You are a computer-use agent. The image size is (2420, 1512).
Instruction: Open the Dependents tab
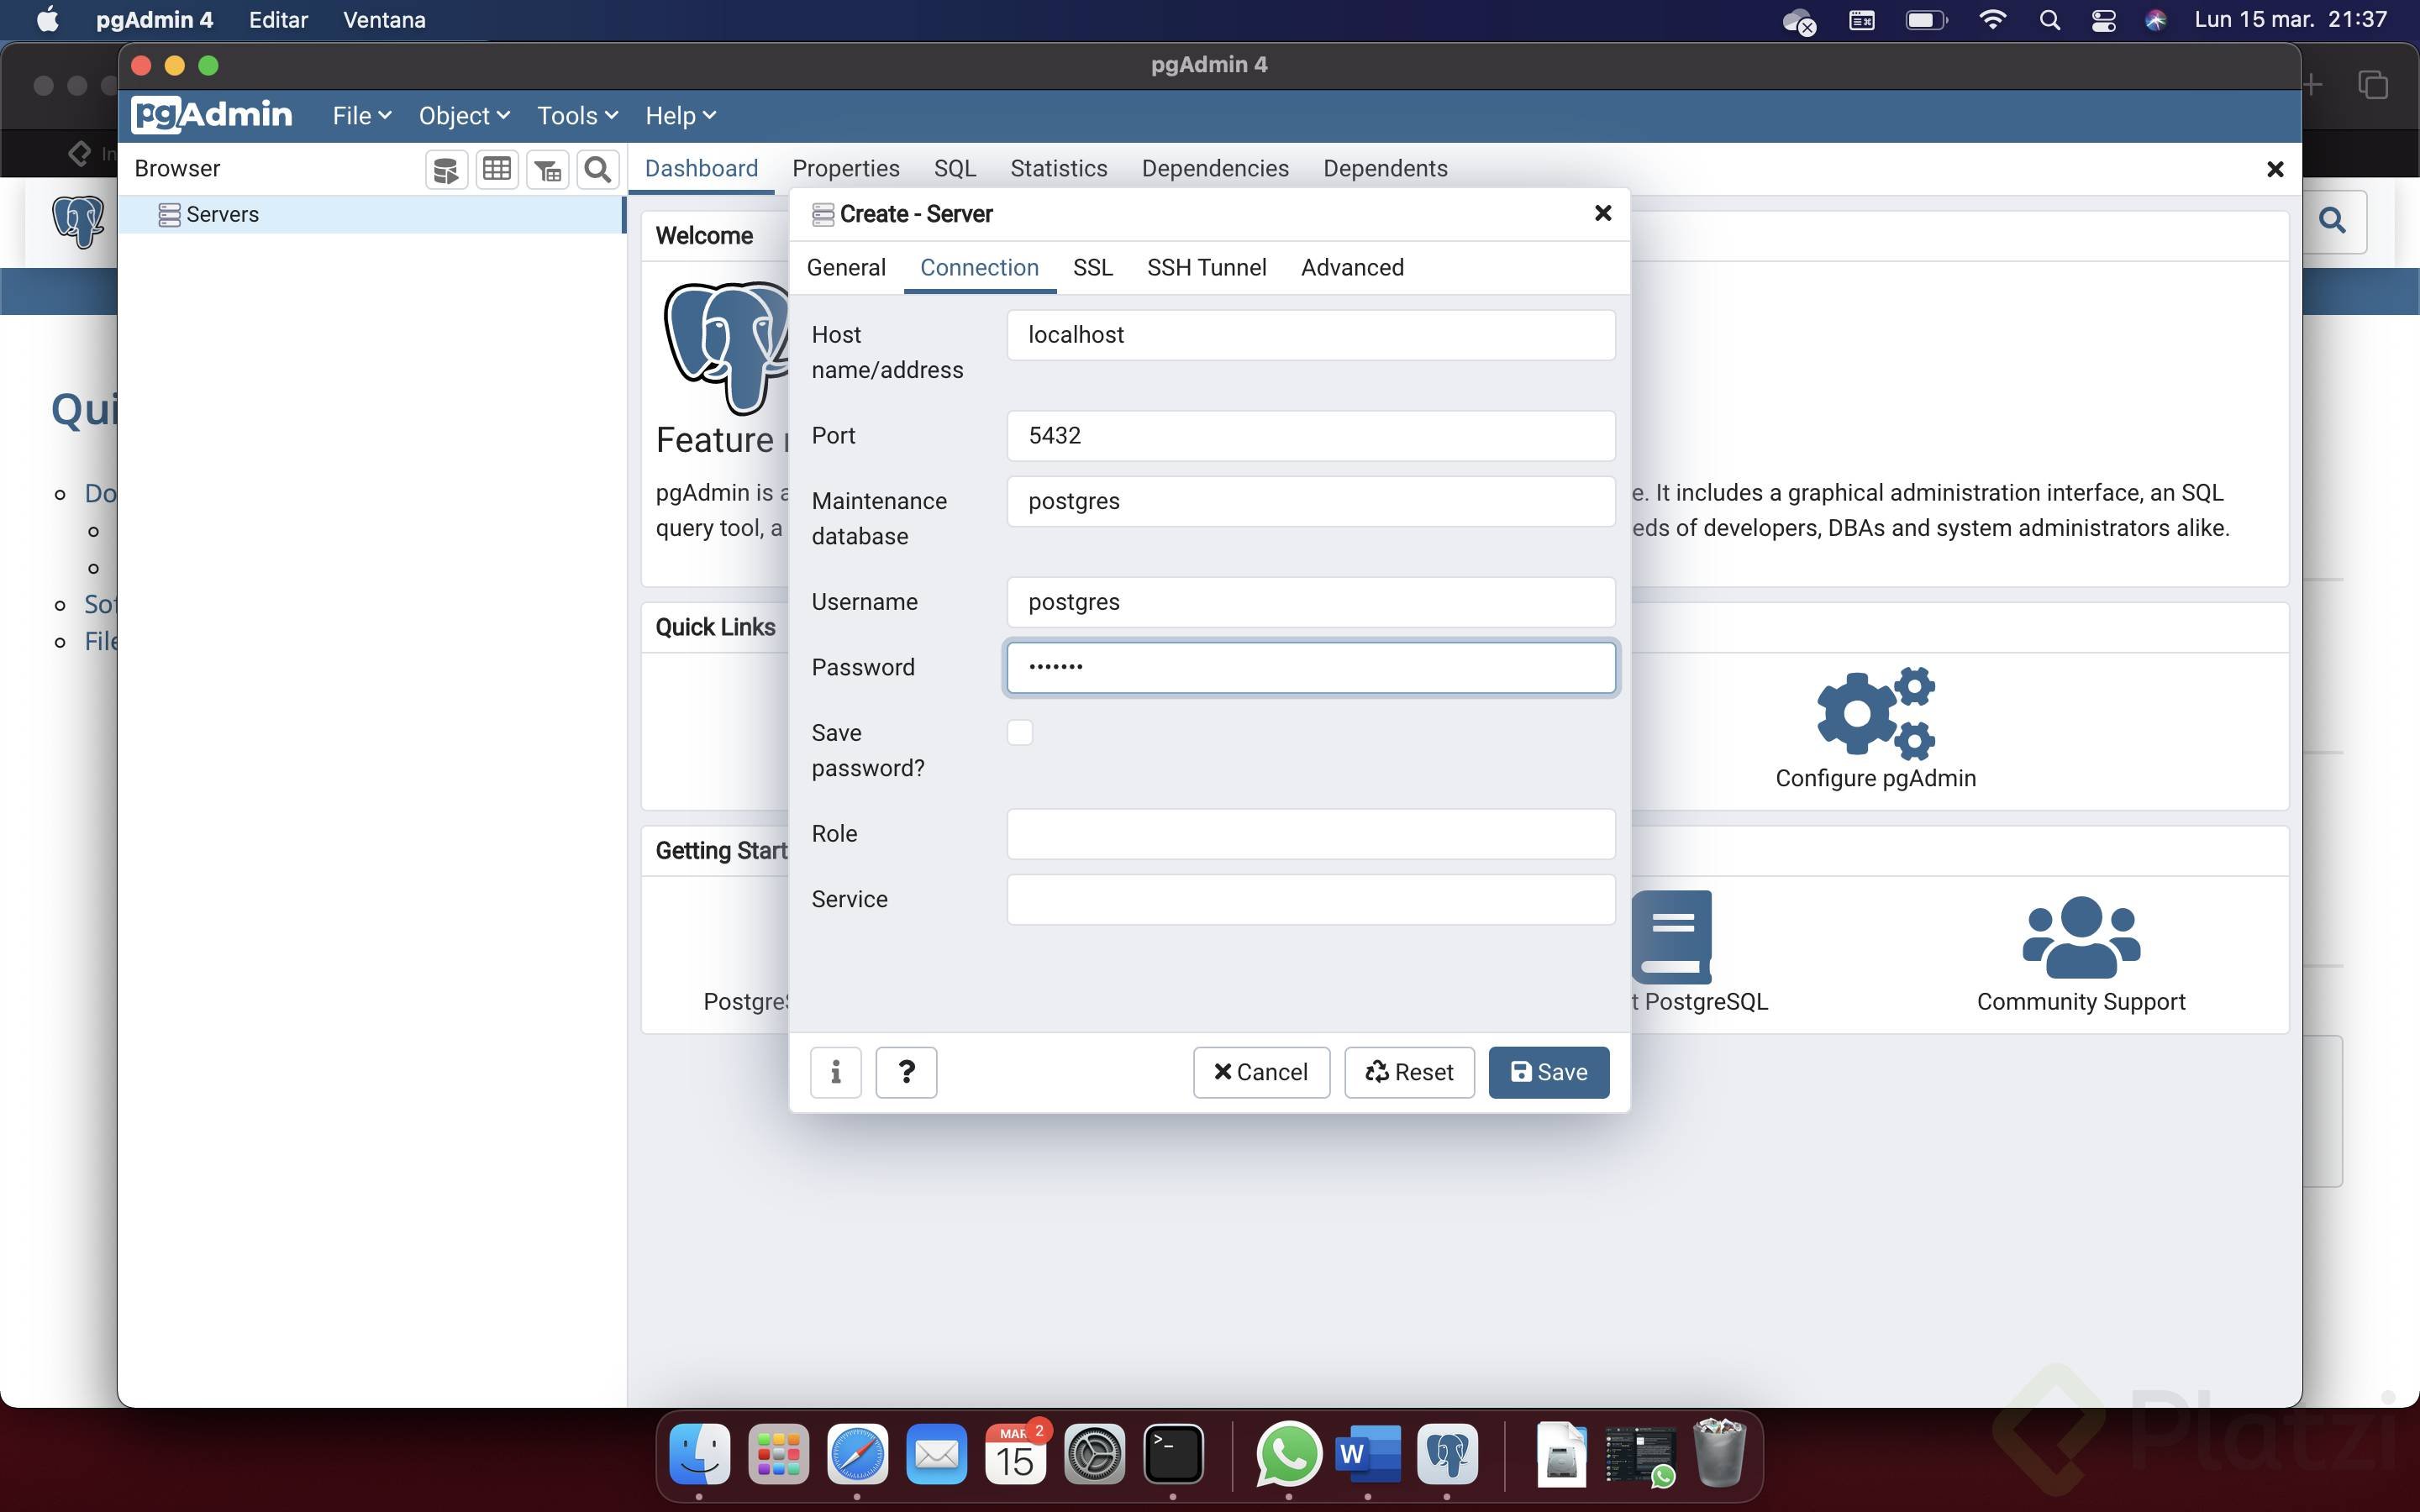[x=1385, y=169]
